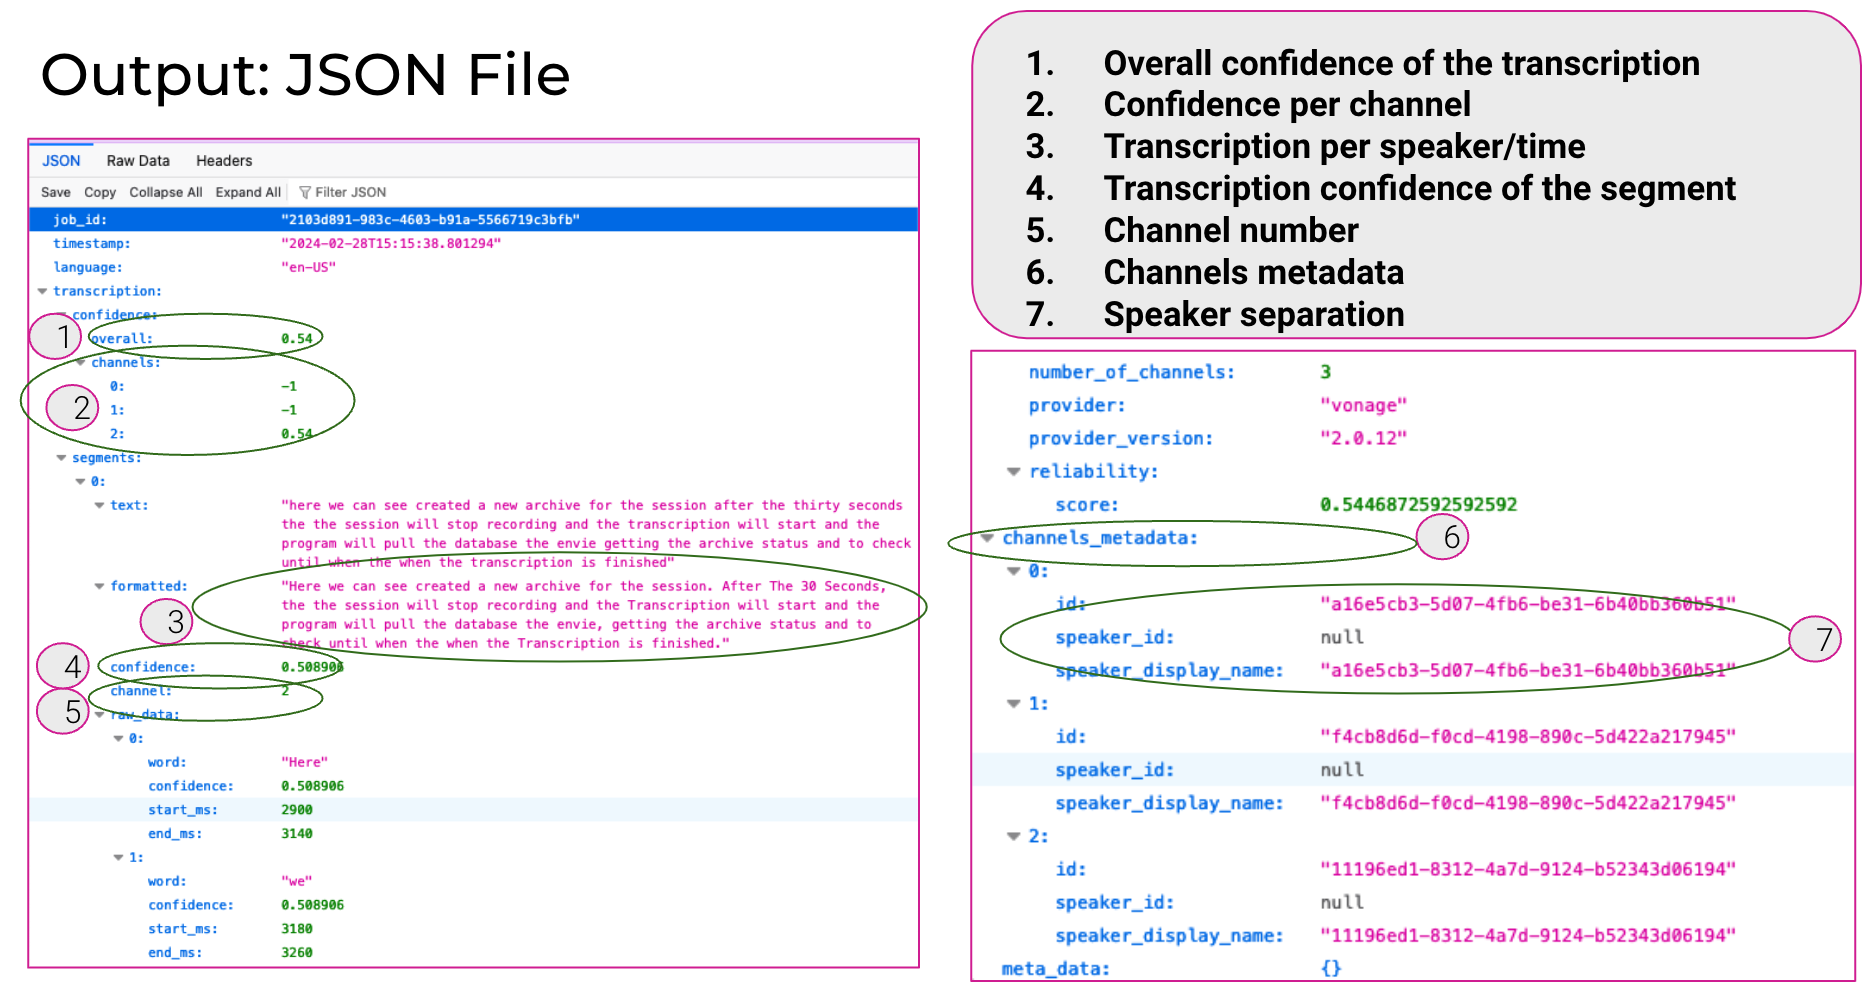Collapse the formatted text node

(99, 587)
